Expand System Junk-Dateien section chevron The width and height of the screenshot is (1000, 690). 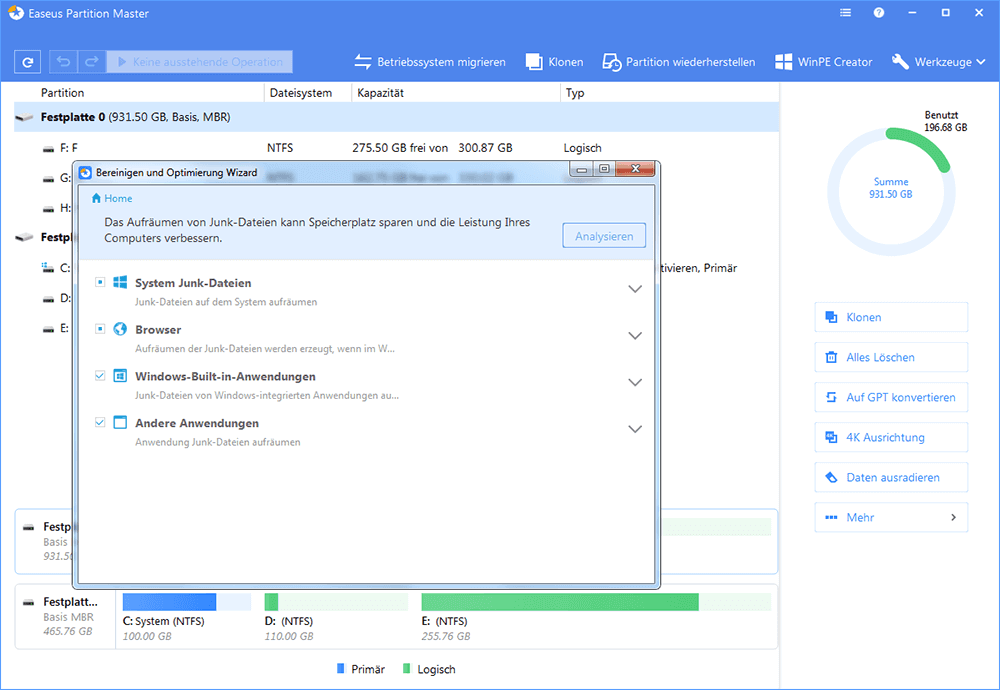coord(635,289)
